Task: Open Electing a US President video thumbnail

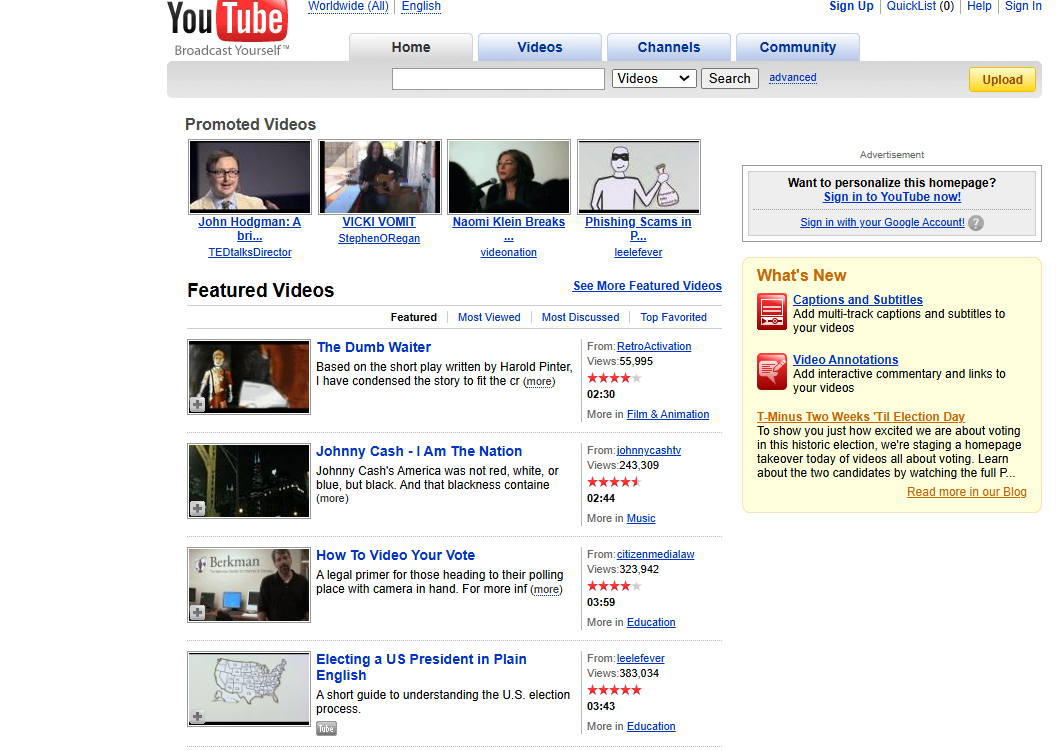Action: pos(249,688)
